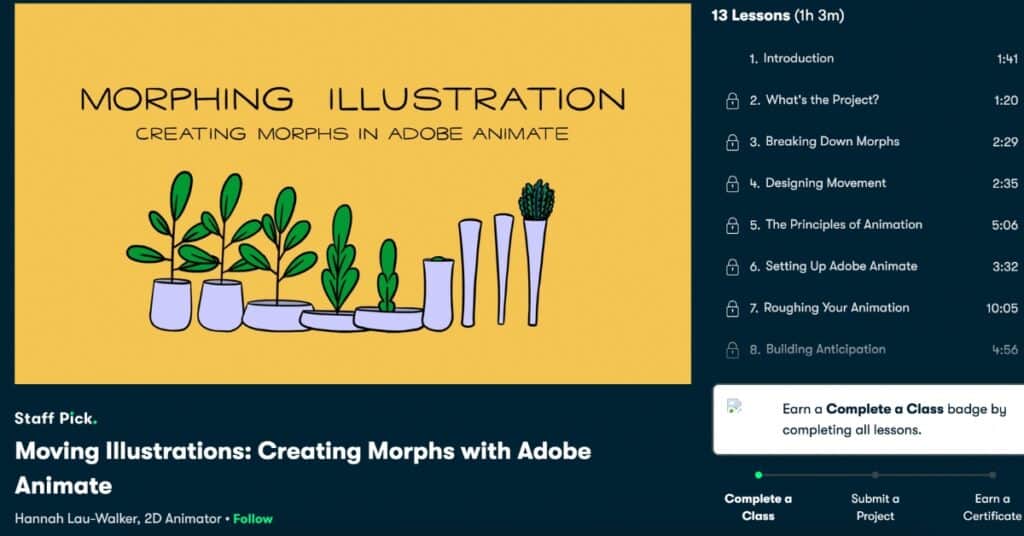Screen dimensions: 1024x536
Task: Click the Submit a Project step dot
Action: coord(875,475)
